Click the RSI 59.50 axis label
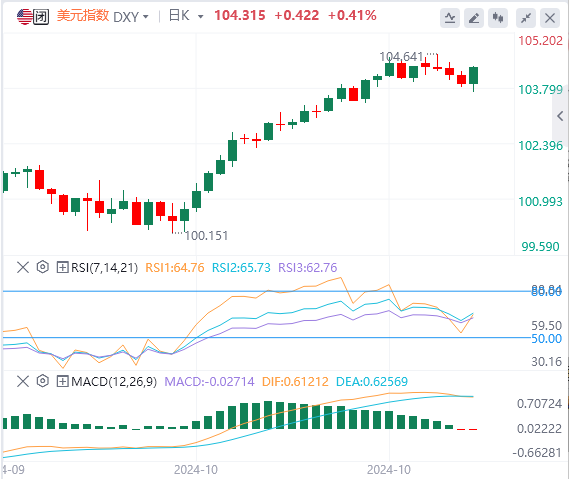This screenshot has width=569, height=479. (546, 326)
